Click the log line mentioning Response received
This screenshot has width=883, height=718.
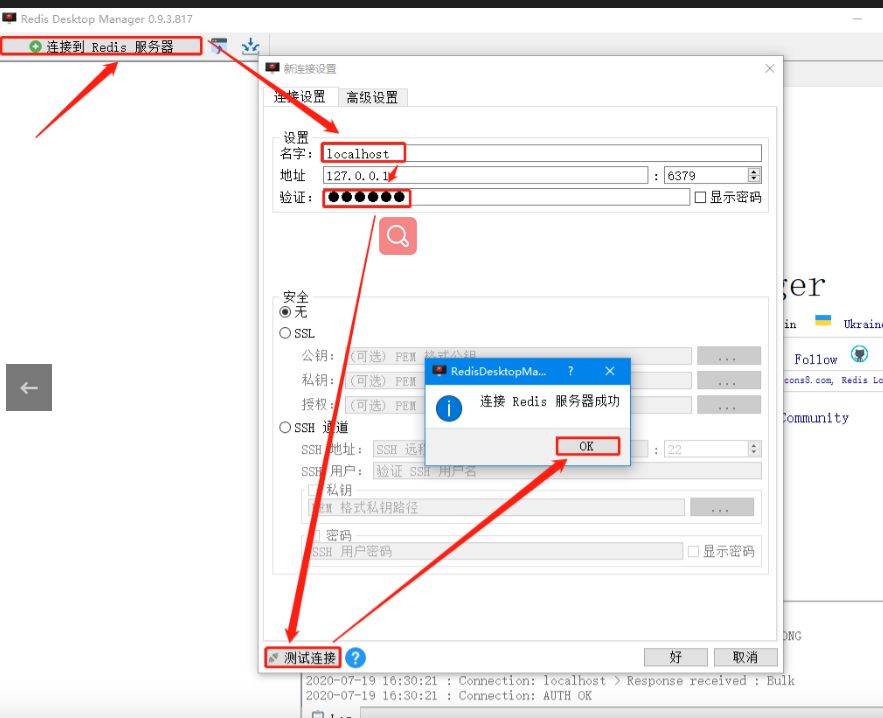pos(550,680)
